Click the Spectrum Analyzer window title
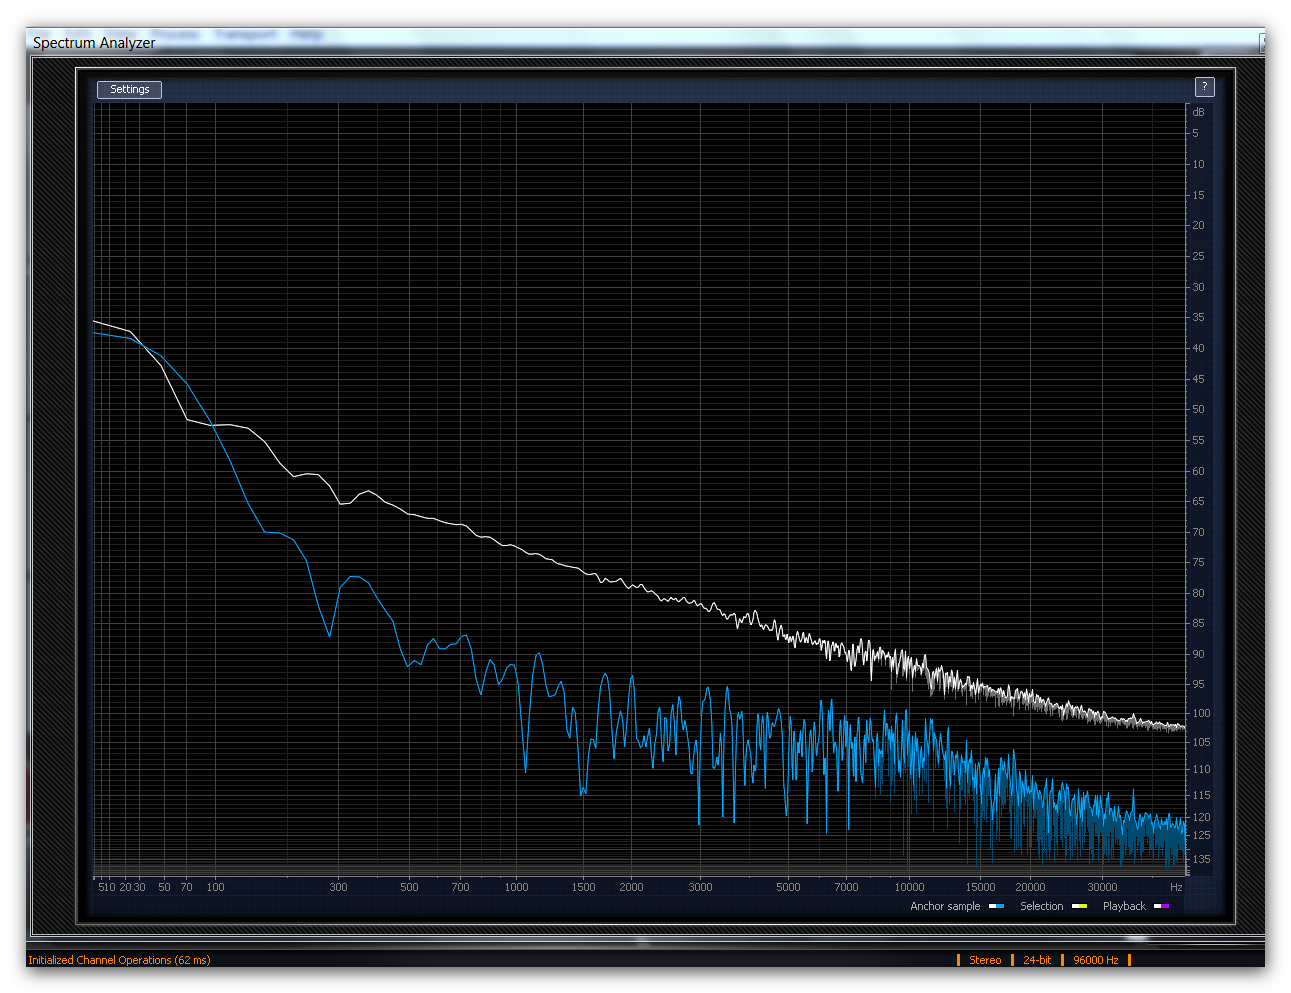The width and height of the screenshot is (1291, 993). [x=94, y=43]
